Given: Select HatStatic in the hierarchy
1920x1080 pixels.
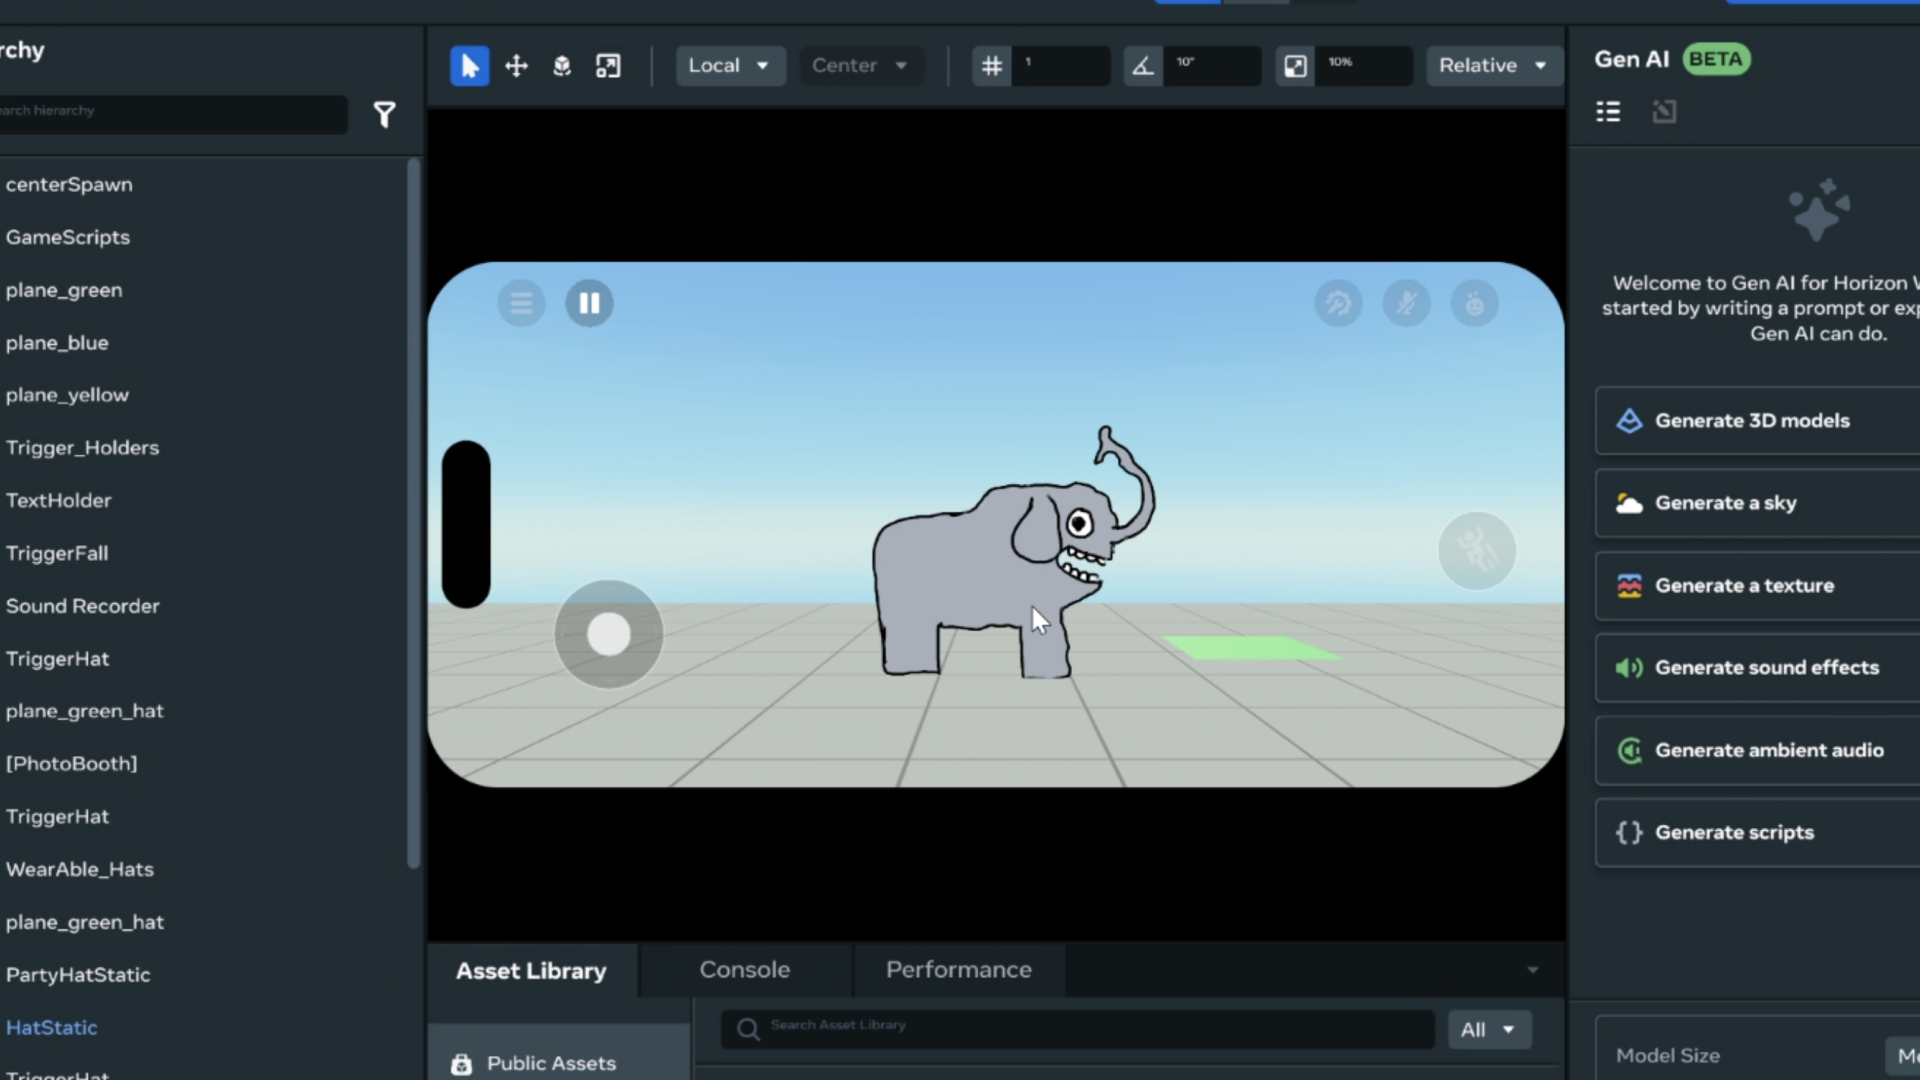Looking at the screenshot, I should tap(52, 1028).
